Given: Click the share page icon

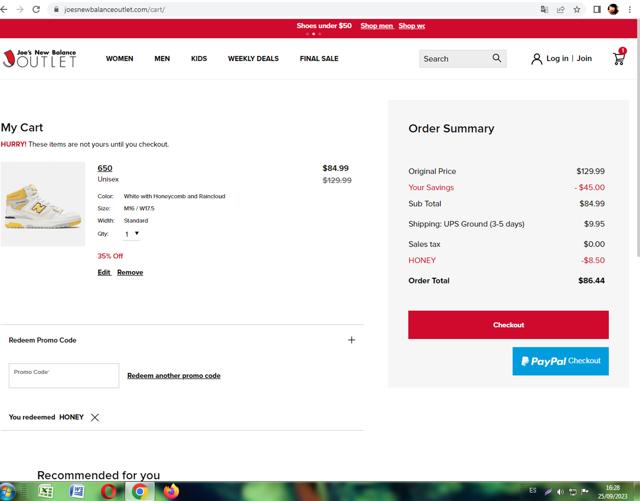Looking at the screenshot, I should pyautogui.click(x=560, y=9).
